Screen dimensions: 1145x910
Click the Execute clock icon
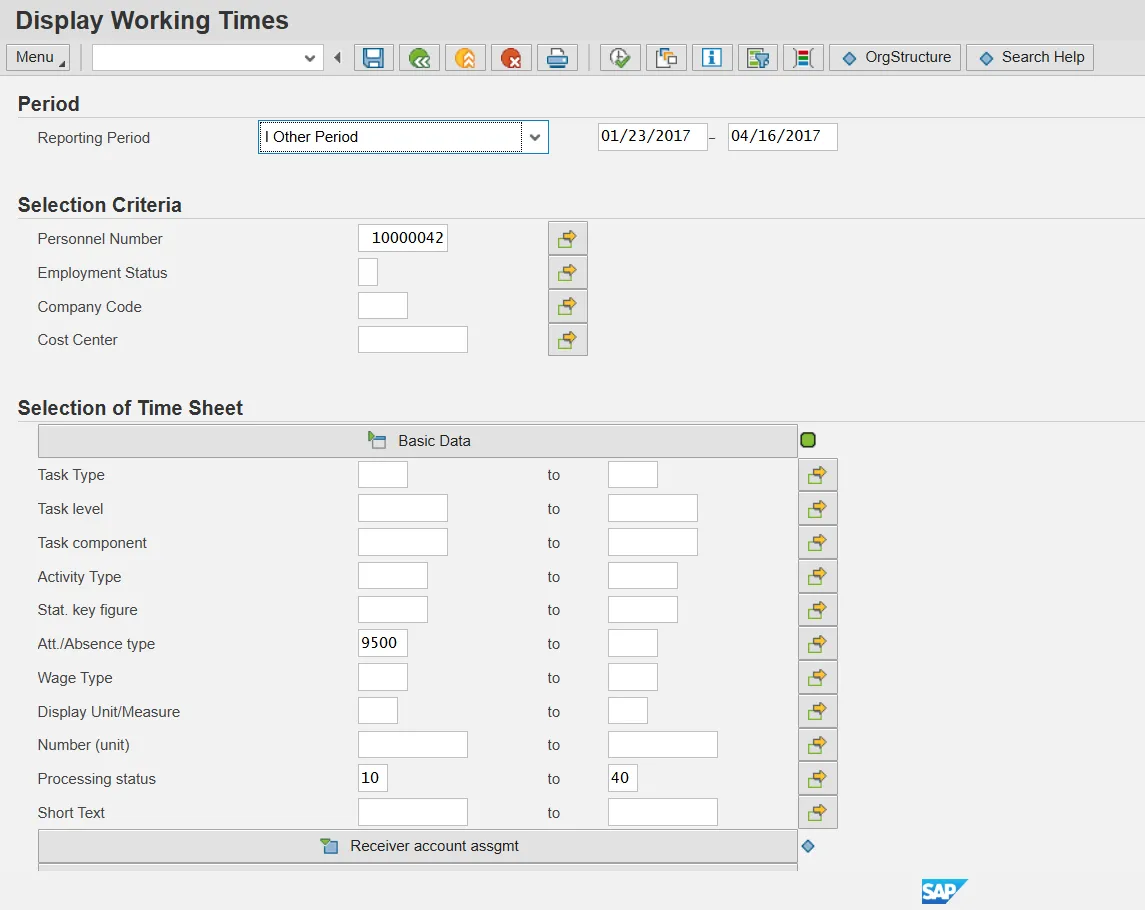click(620, 58)
